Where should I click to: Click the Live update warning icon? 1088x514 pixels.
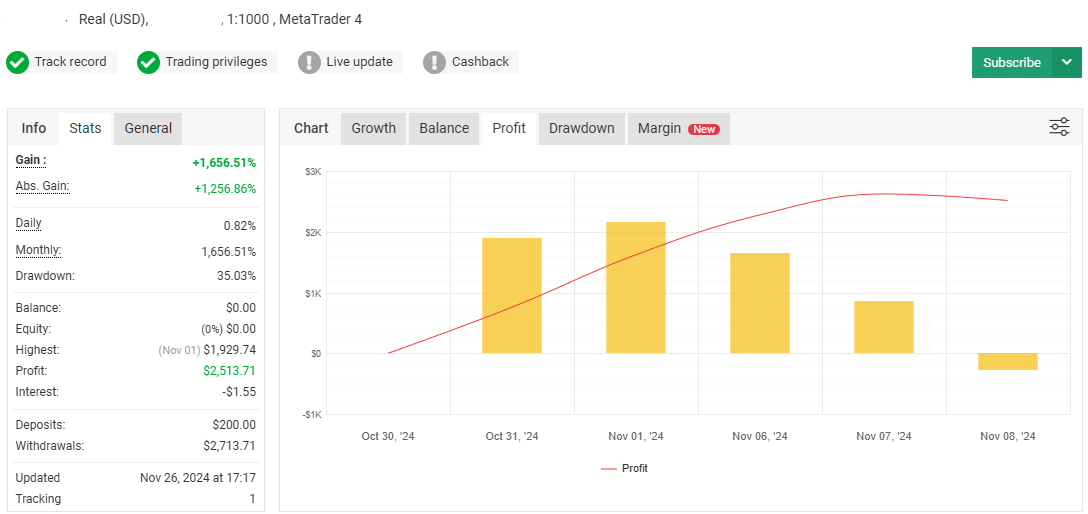309,62
